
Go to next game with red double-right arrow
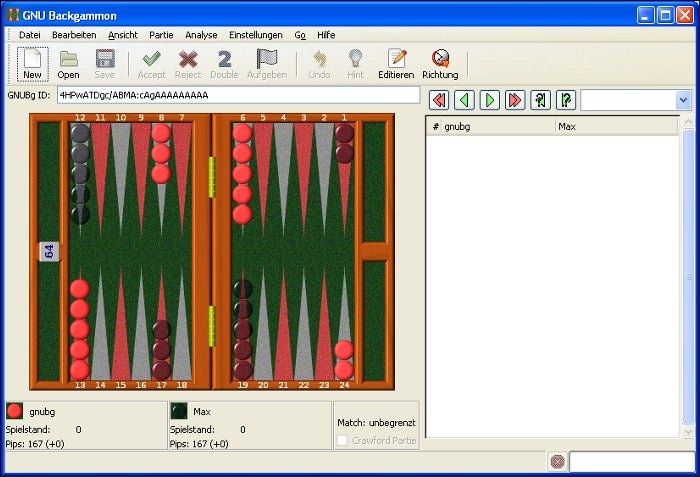point(515,100)
